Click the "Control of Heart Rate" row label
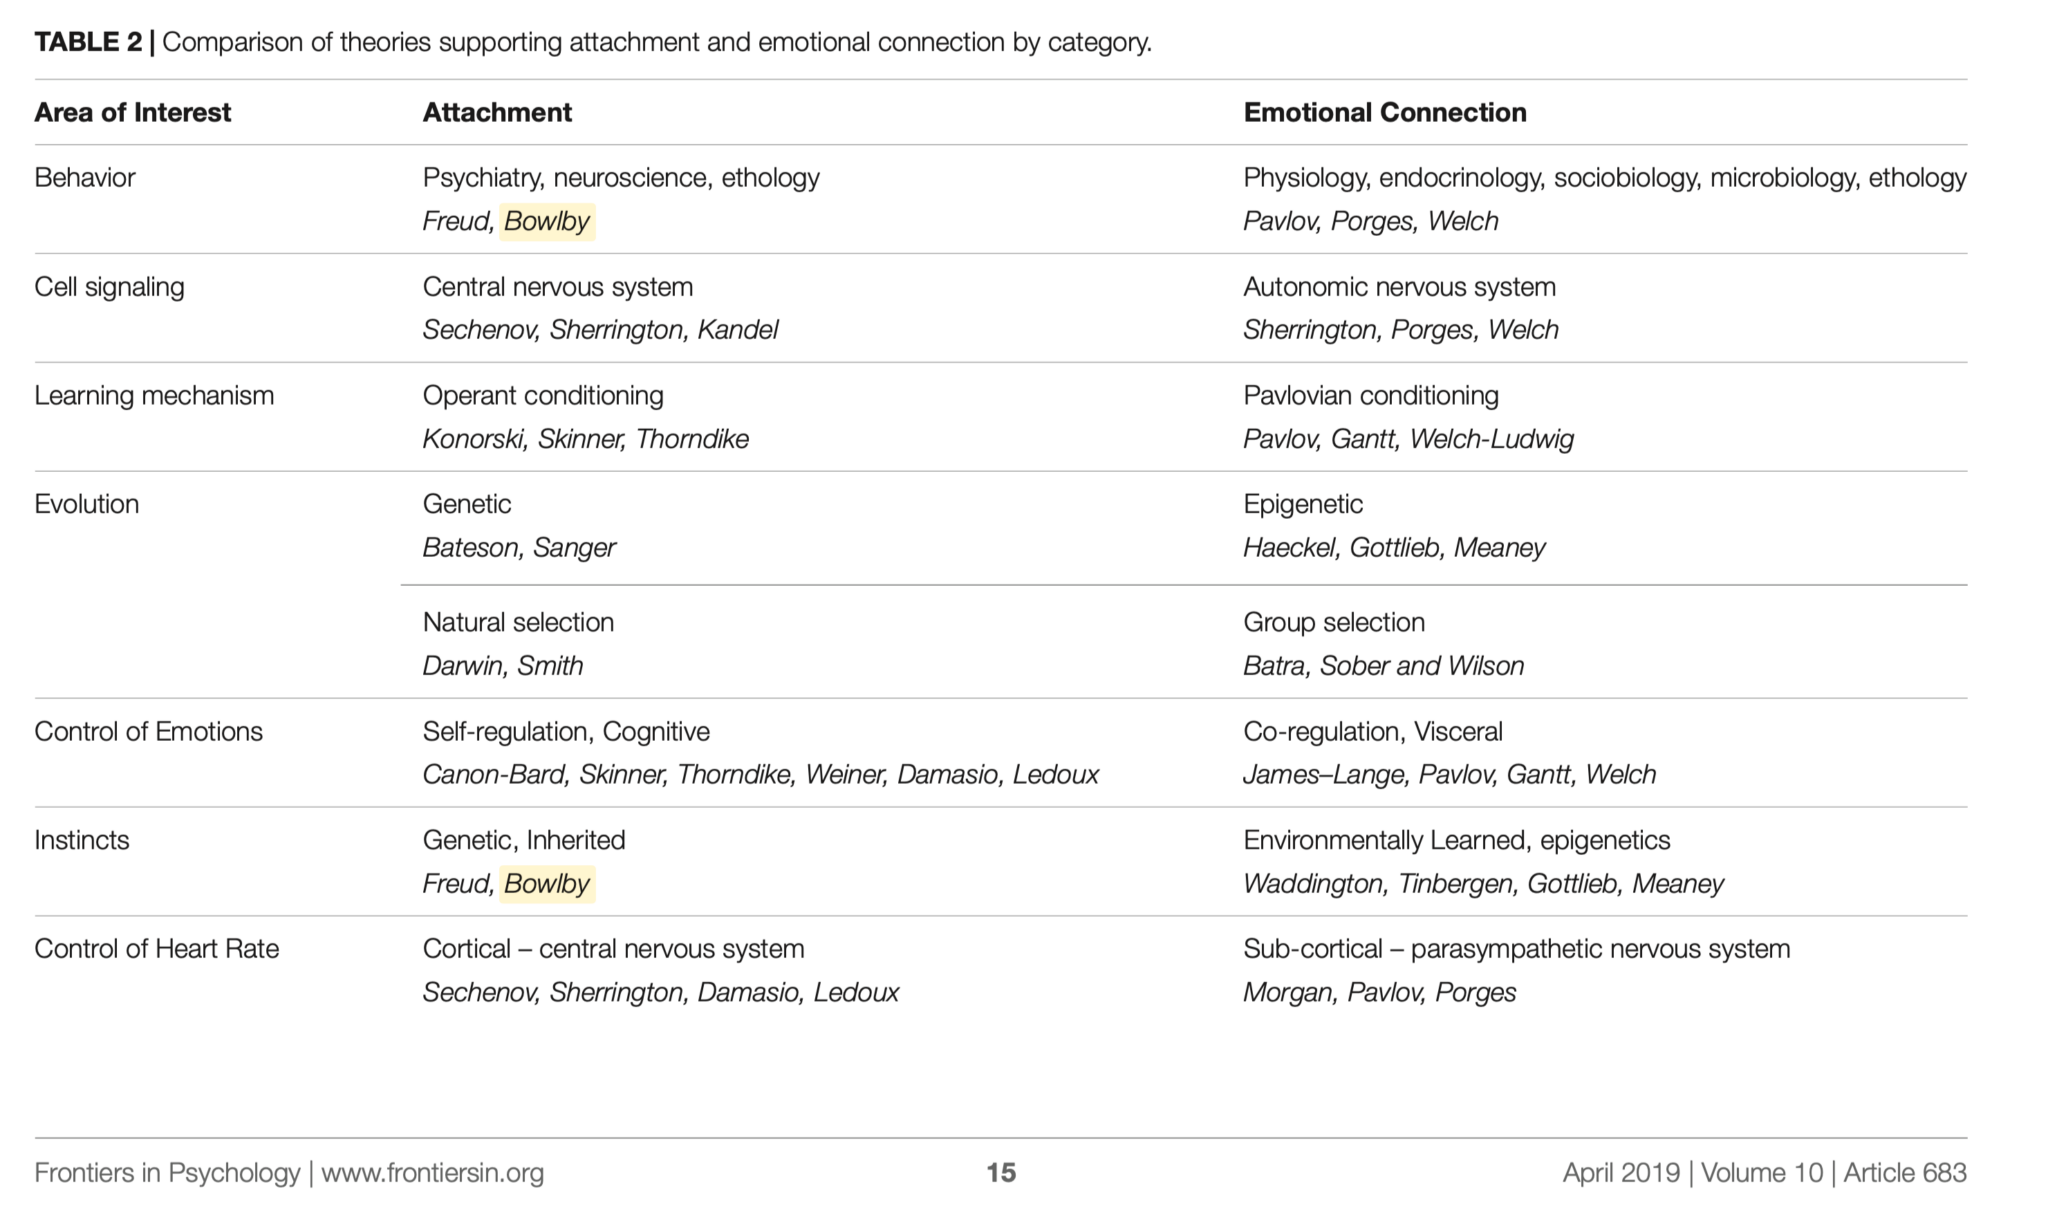Image resolution: width=2048 pixels, height=1209 pixels. [x=156, y=949]
